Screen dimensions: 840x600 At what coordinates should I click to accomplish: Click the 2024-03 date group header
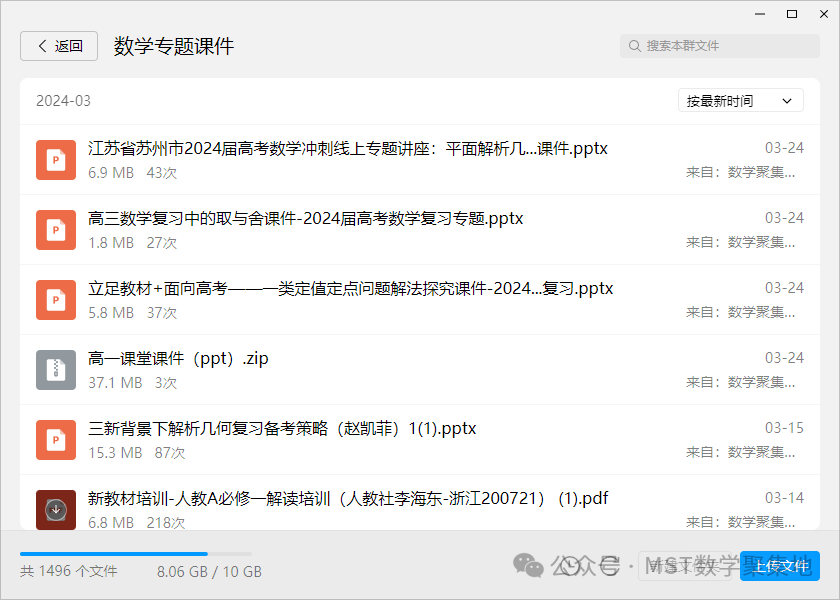[x=63, y=101]
